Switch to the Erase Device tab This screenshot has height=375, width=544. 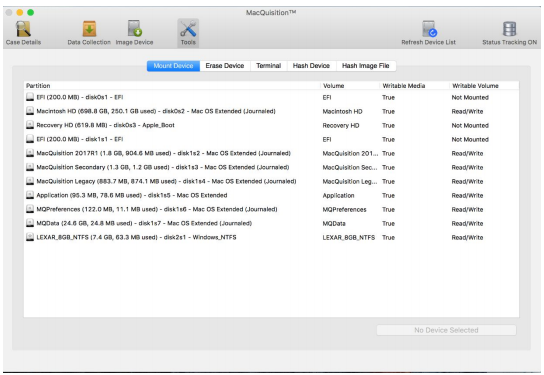tap(225, 66)
